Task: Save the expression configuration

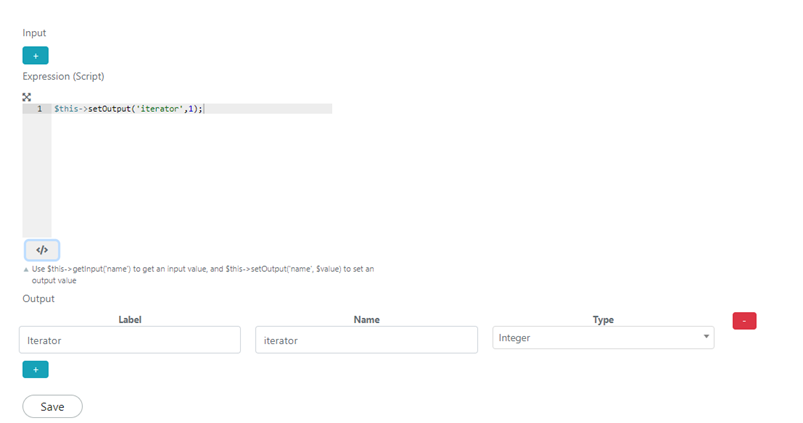Action: (x=52, y=407)
